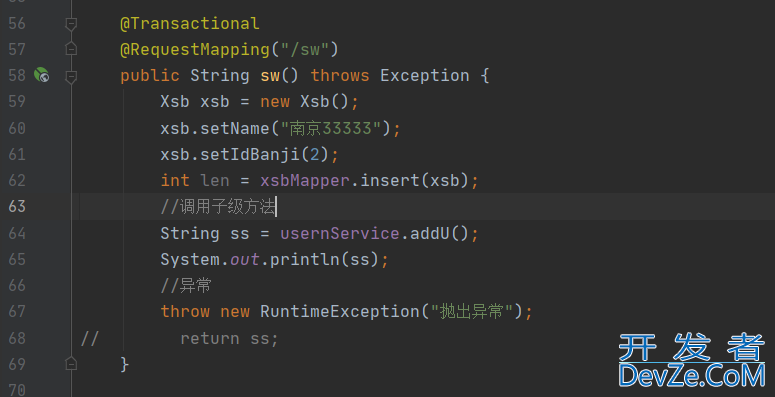
Task: Click the RuntimeException class name
Action: point(340,311)
